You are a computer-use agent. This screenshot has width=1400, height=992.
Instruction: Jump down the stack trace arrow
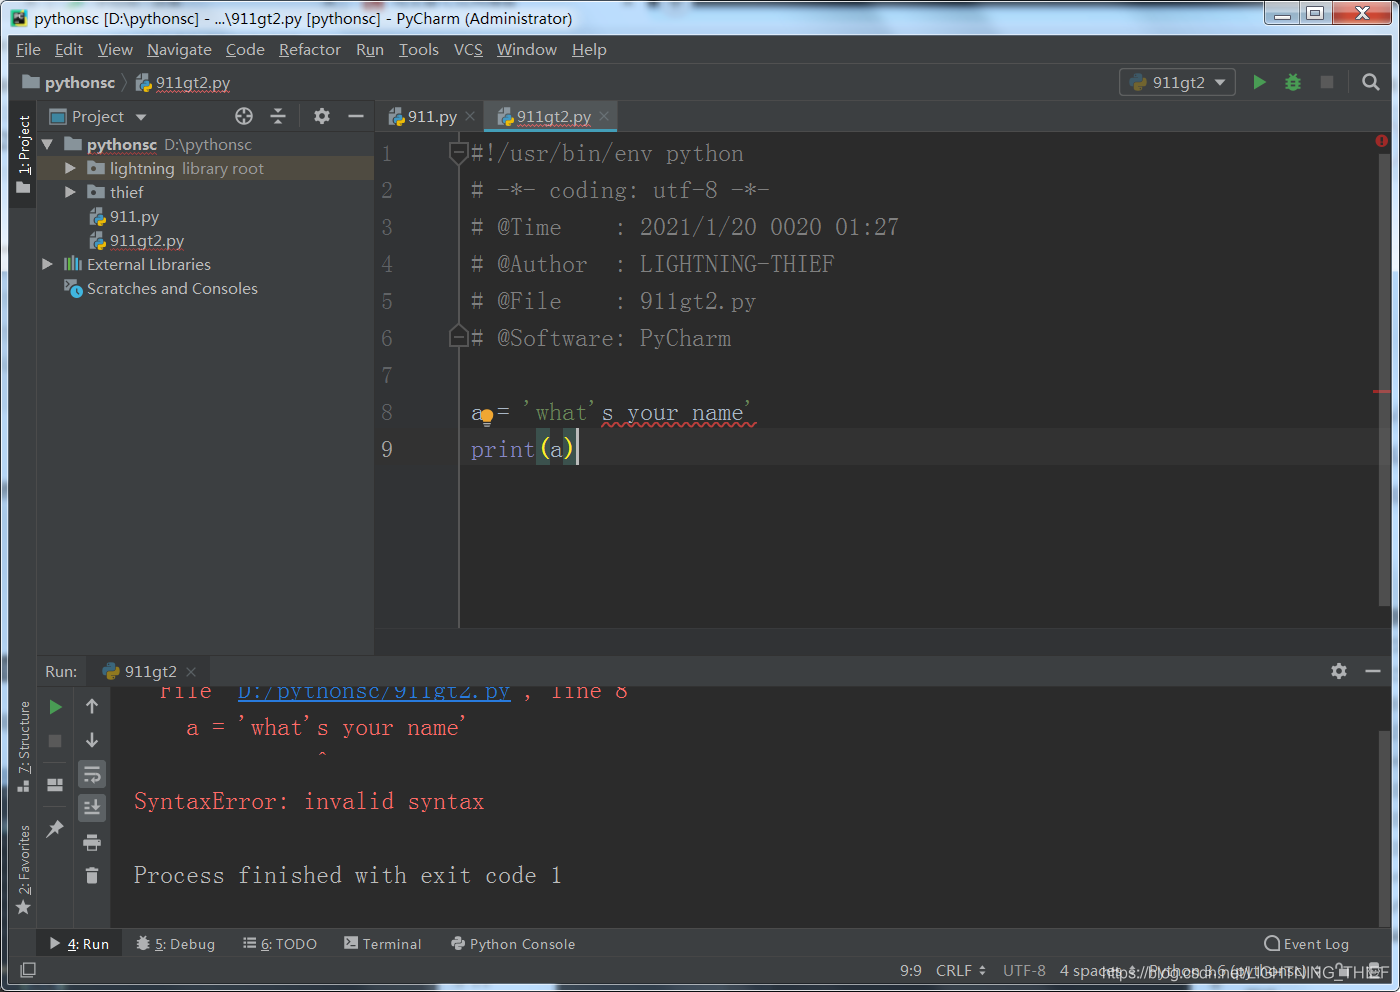coord(92,740)
